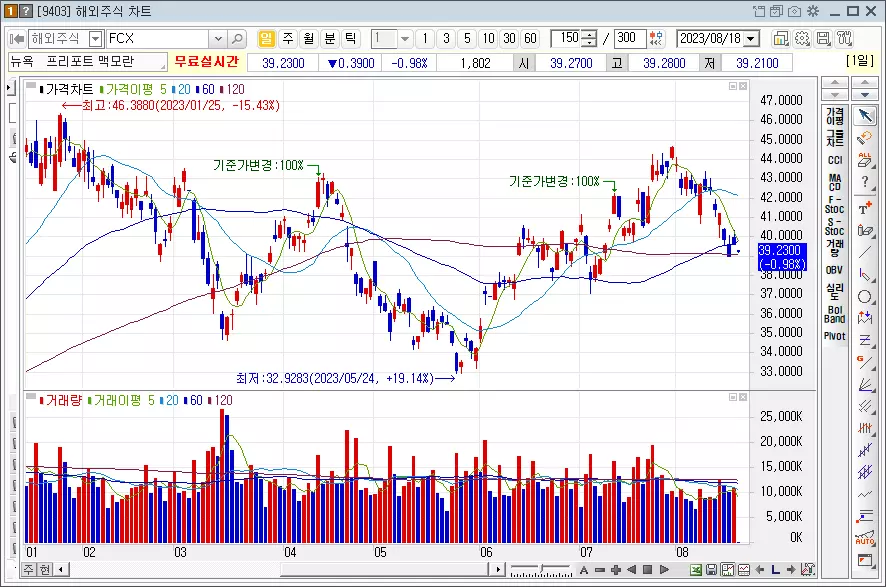Add the F-Stoc indicator
The height and width of the screenshot is (587, 886).
click(x=834, y=204)
